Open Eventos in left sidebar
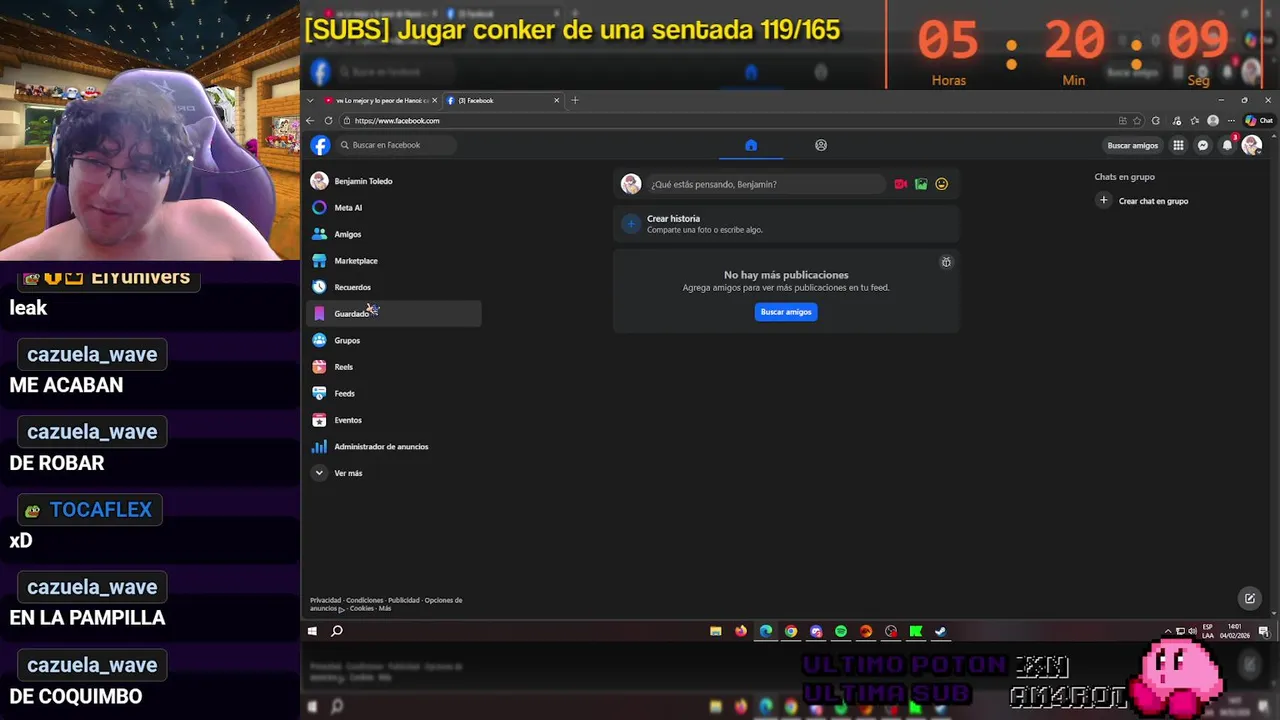This screenshot has height=720, width=1280. tap(395, 420)
